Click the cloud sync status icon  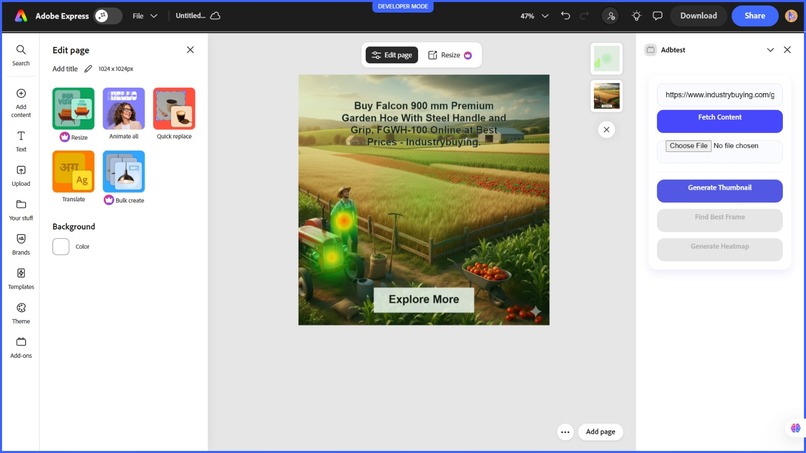[x=215, y=15]
